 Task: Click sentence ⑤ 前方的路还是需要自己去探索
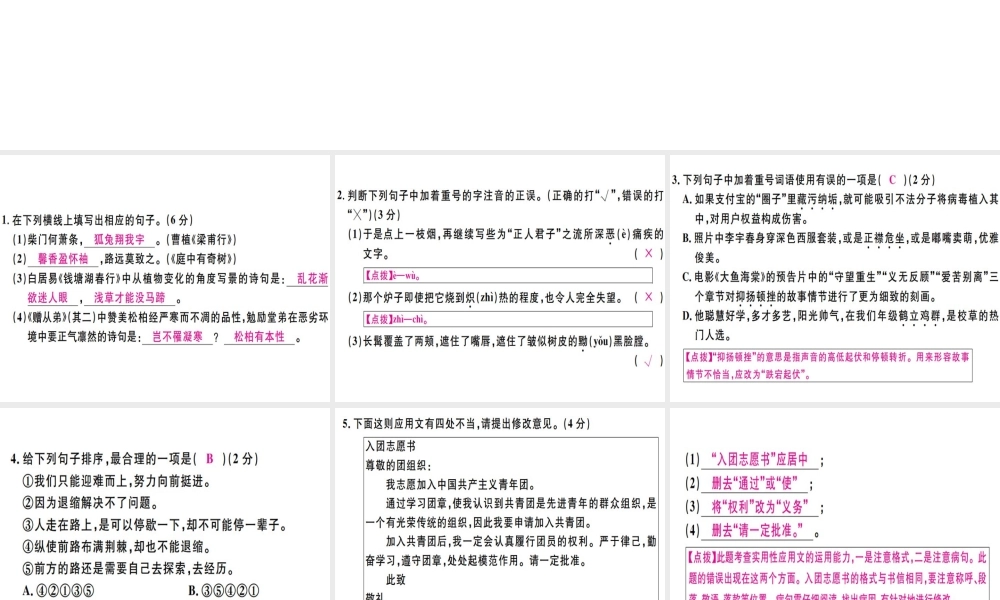129,569
